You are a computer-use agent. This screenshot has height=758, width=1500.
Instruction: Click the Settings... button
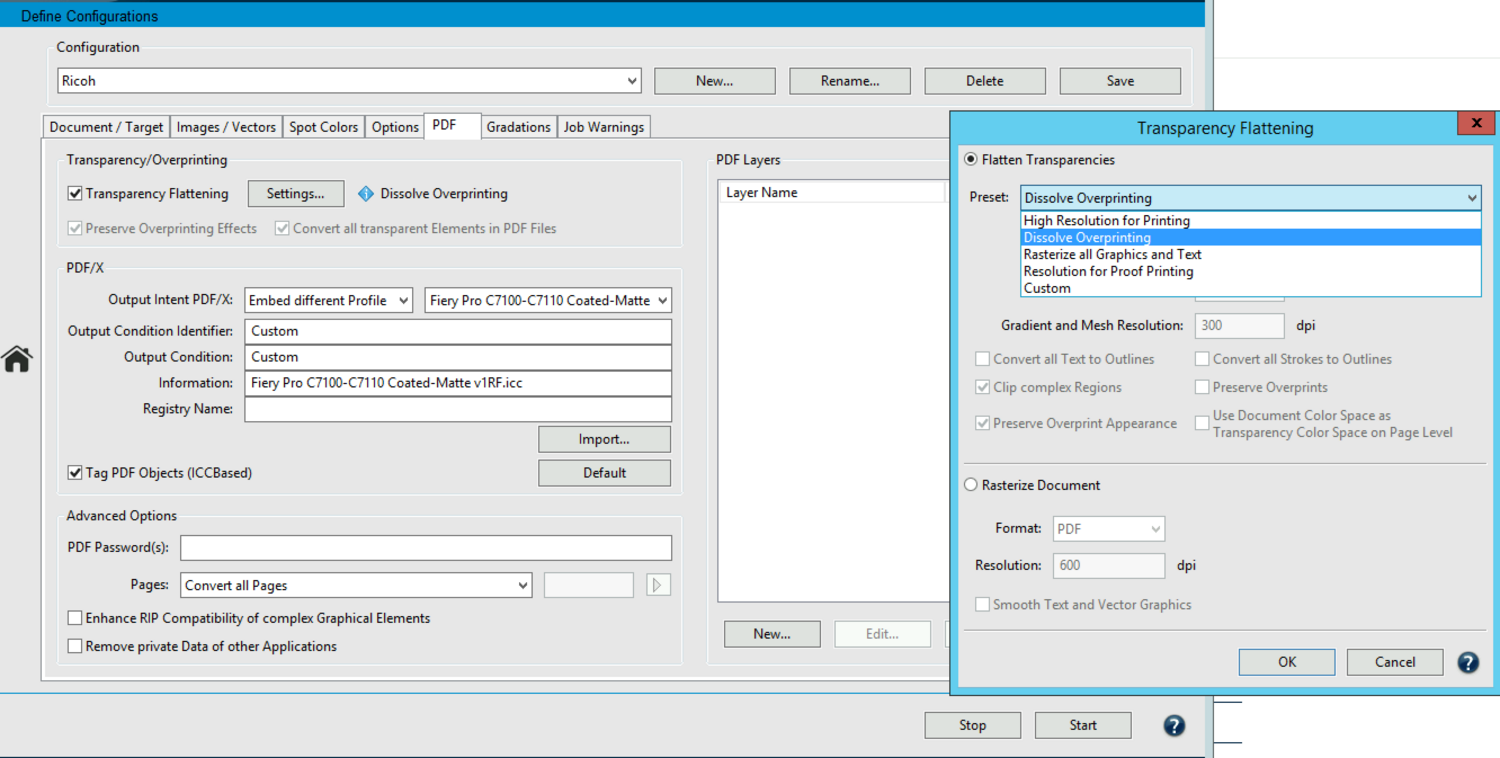click(x=295, y=194)
